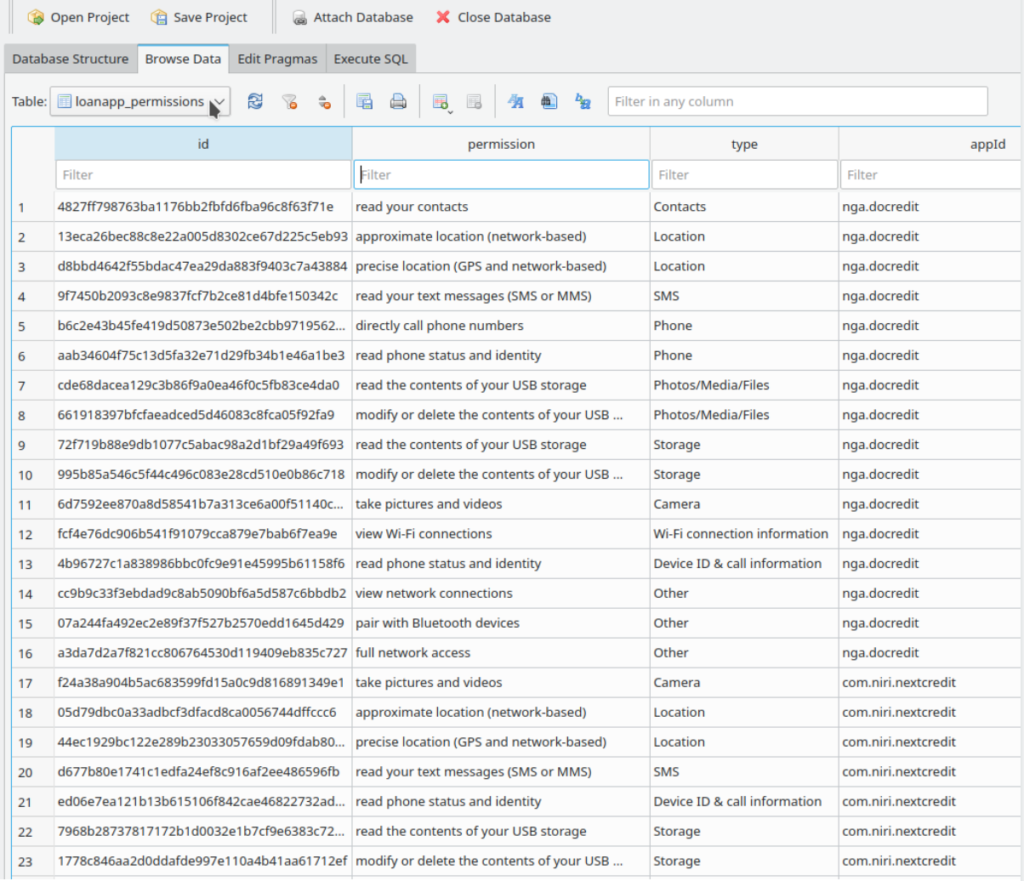
Task: Select 'Other' type cell in row 15
Action: pos(744,623)
